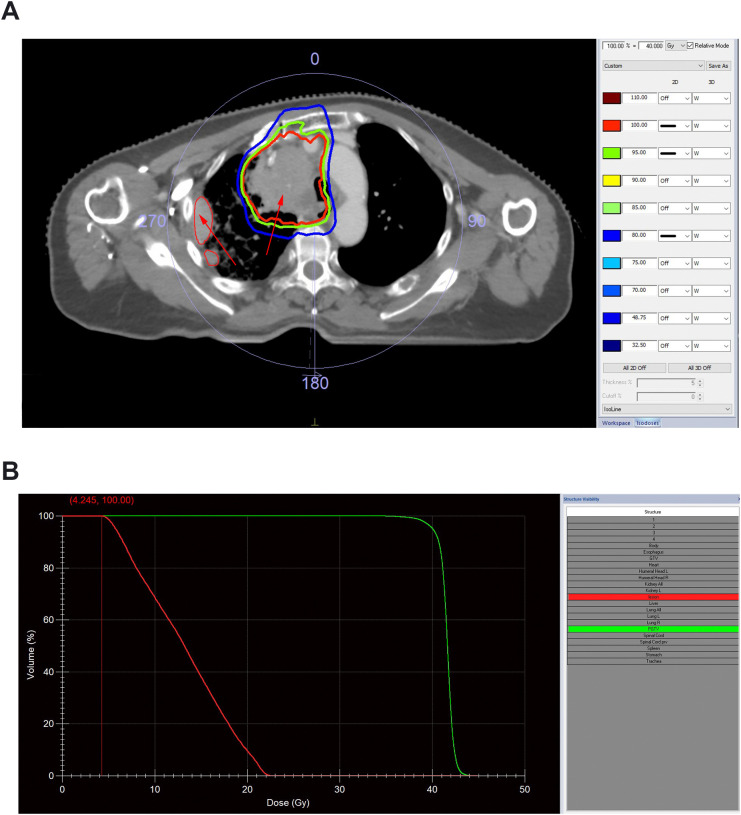This screenshot has height=815, width=741.
Task: Toggle visibility of the Liver structure
Action: [x=653, y=603]
